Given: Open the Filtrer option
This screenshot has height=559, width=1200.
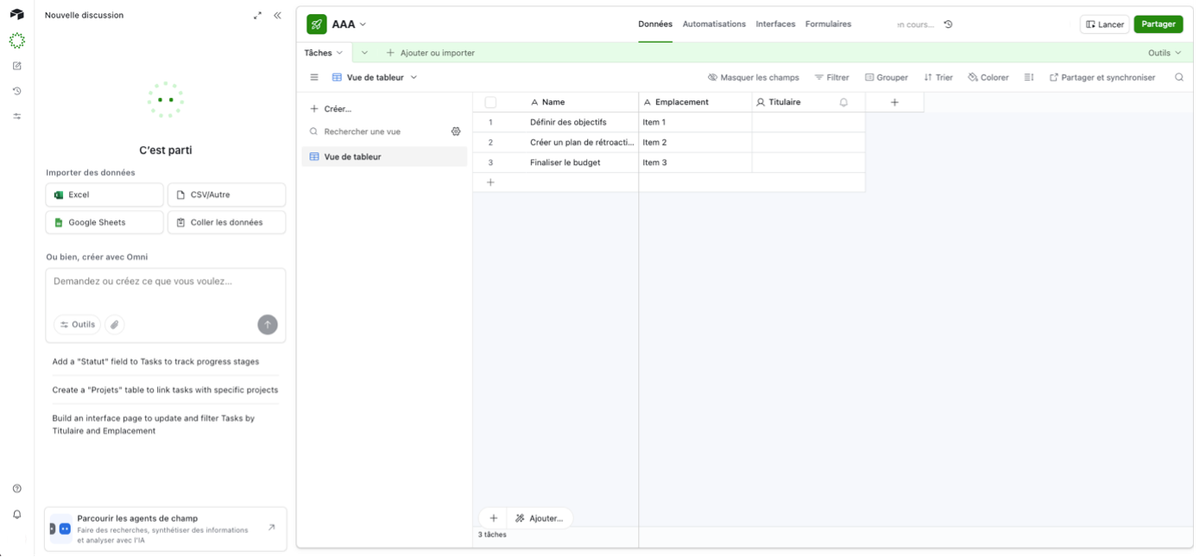Looking at the screenshot, I should click(x=832, y=77).
